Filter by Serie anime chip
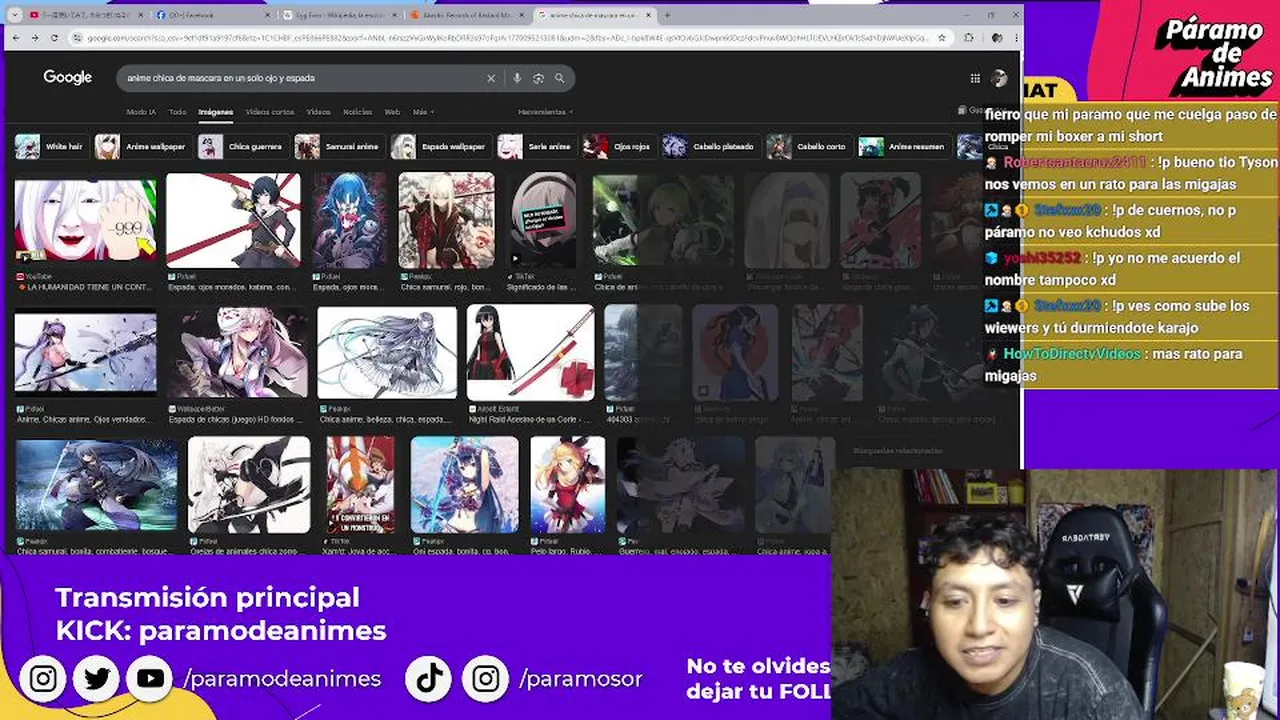Viewport: 1280px width, 720px height. (536, 147)
